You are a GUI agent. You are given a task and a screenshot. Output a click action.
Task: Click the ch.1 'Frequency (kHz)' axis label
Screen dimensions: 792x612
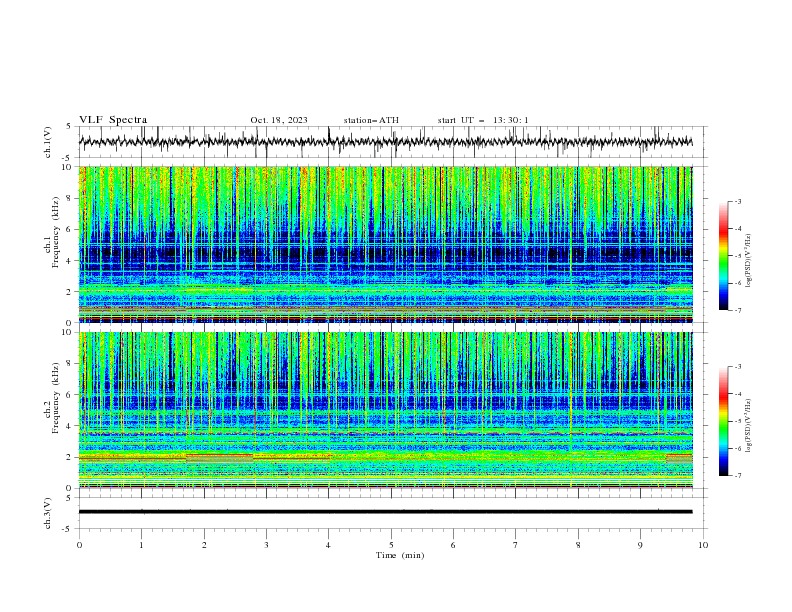pyautogui.click(x=56, y=233)
